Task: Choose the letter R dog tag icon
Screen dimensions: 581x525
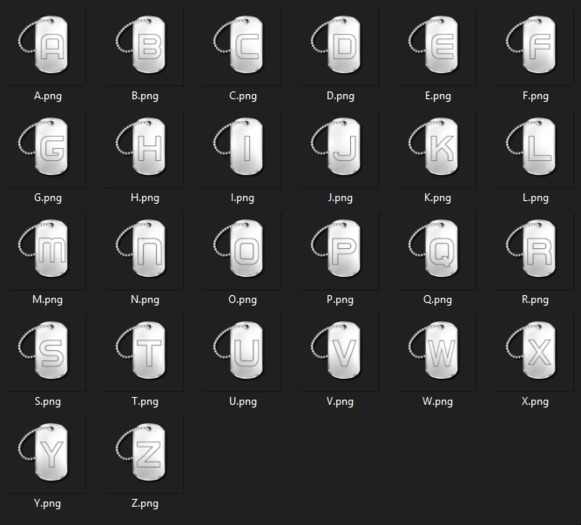Action: (x=531, y=248)
